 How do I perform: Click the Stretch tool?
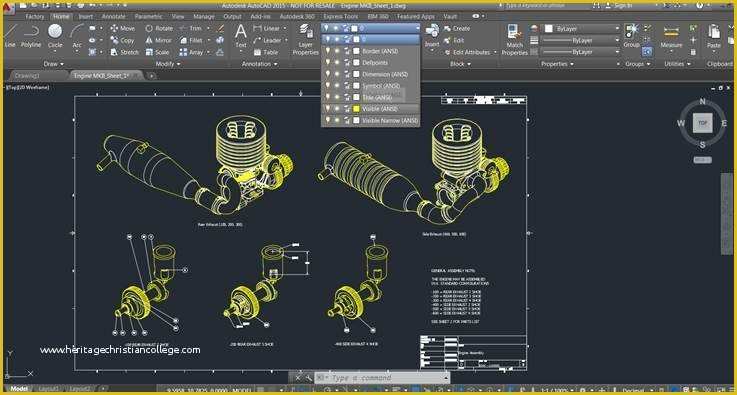124,52
